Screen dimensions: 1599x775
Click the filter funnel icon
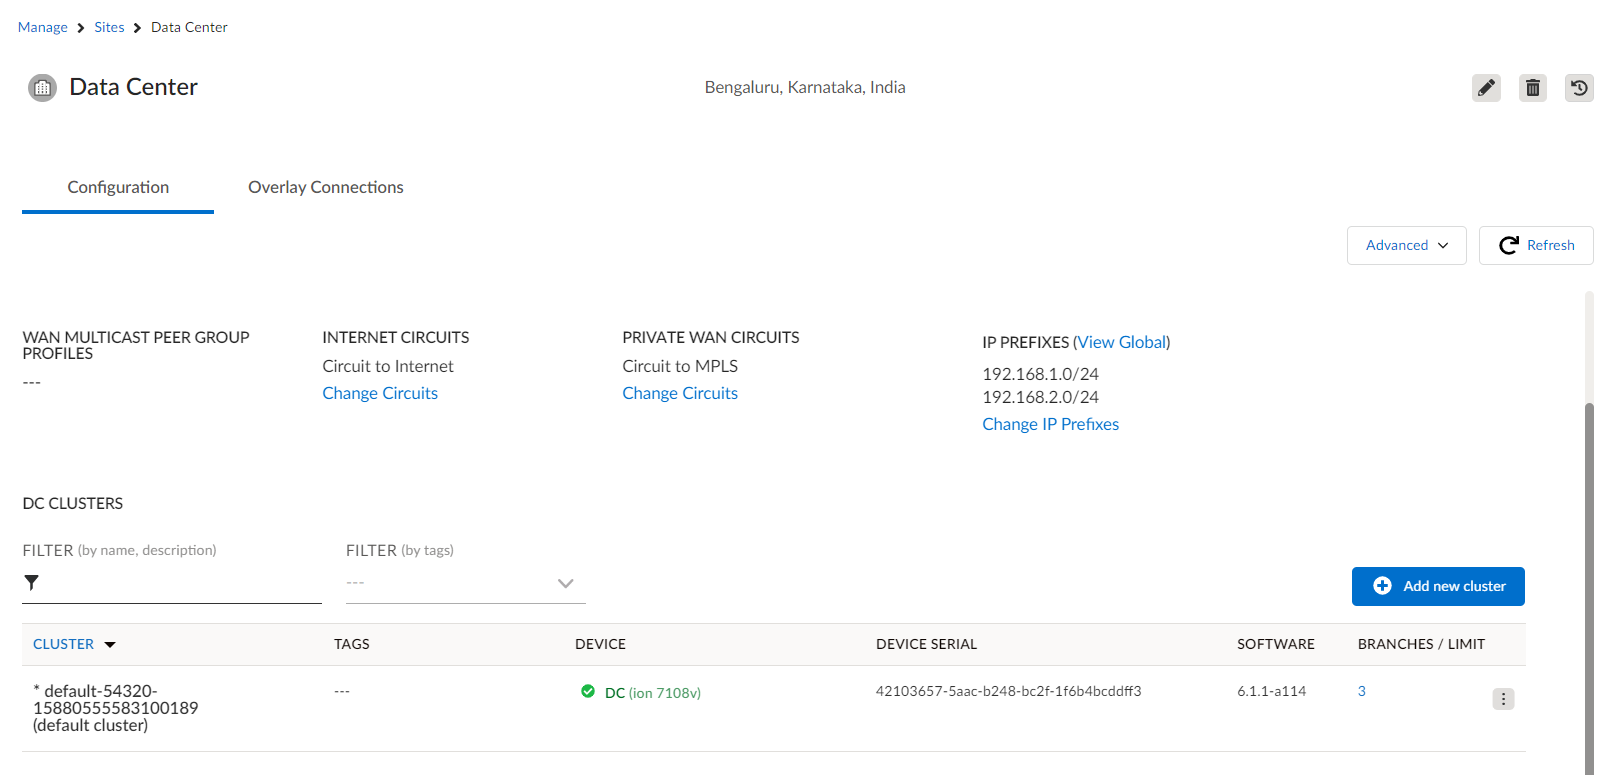click(x=32, y=582)
